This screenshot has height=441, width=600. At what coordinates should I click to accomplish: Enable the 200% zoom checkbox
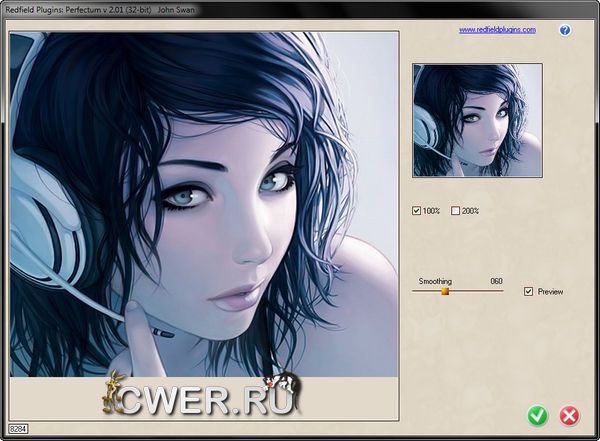(456, 211)
